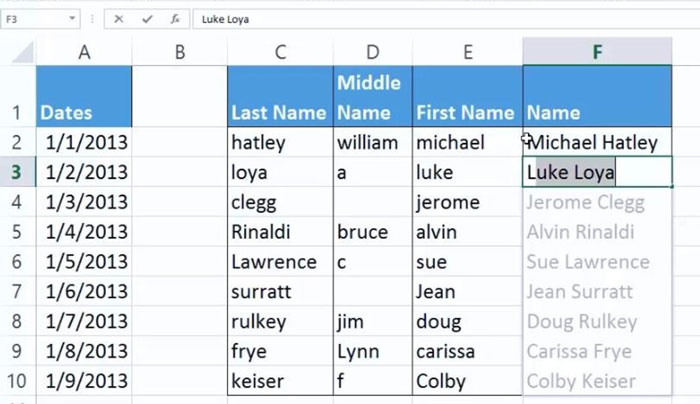Select the cell with date 1/9/2013
Screen dimensions: 700x404
click(x=84, y=381)
